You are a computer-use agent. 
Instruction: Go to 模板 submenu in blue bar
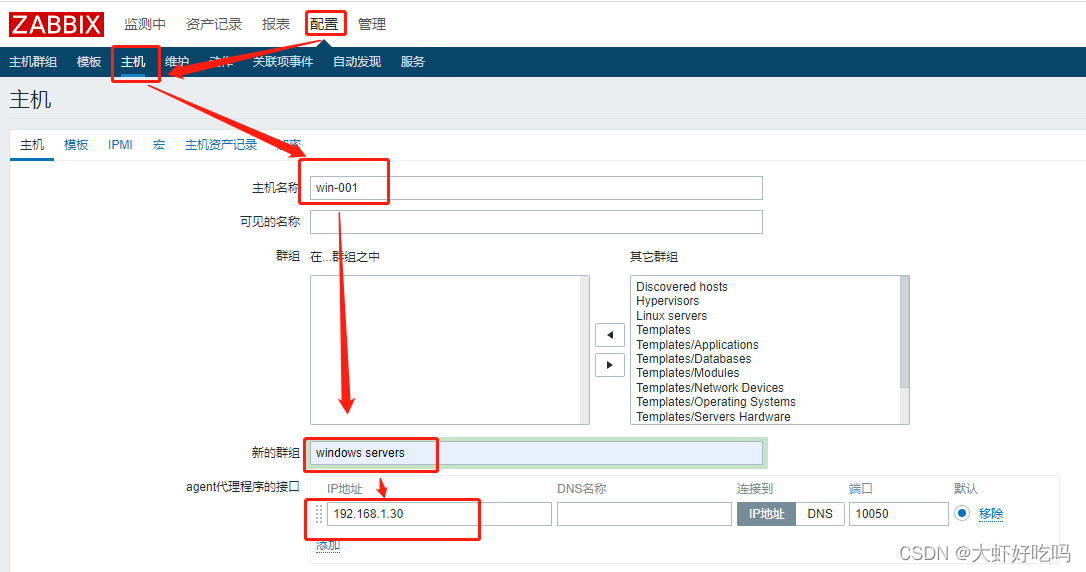coord(89,62)
